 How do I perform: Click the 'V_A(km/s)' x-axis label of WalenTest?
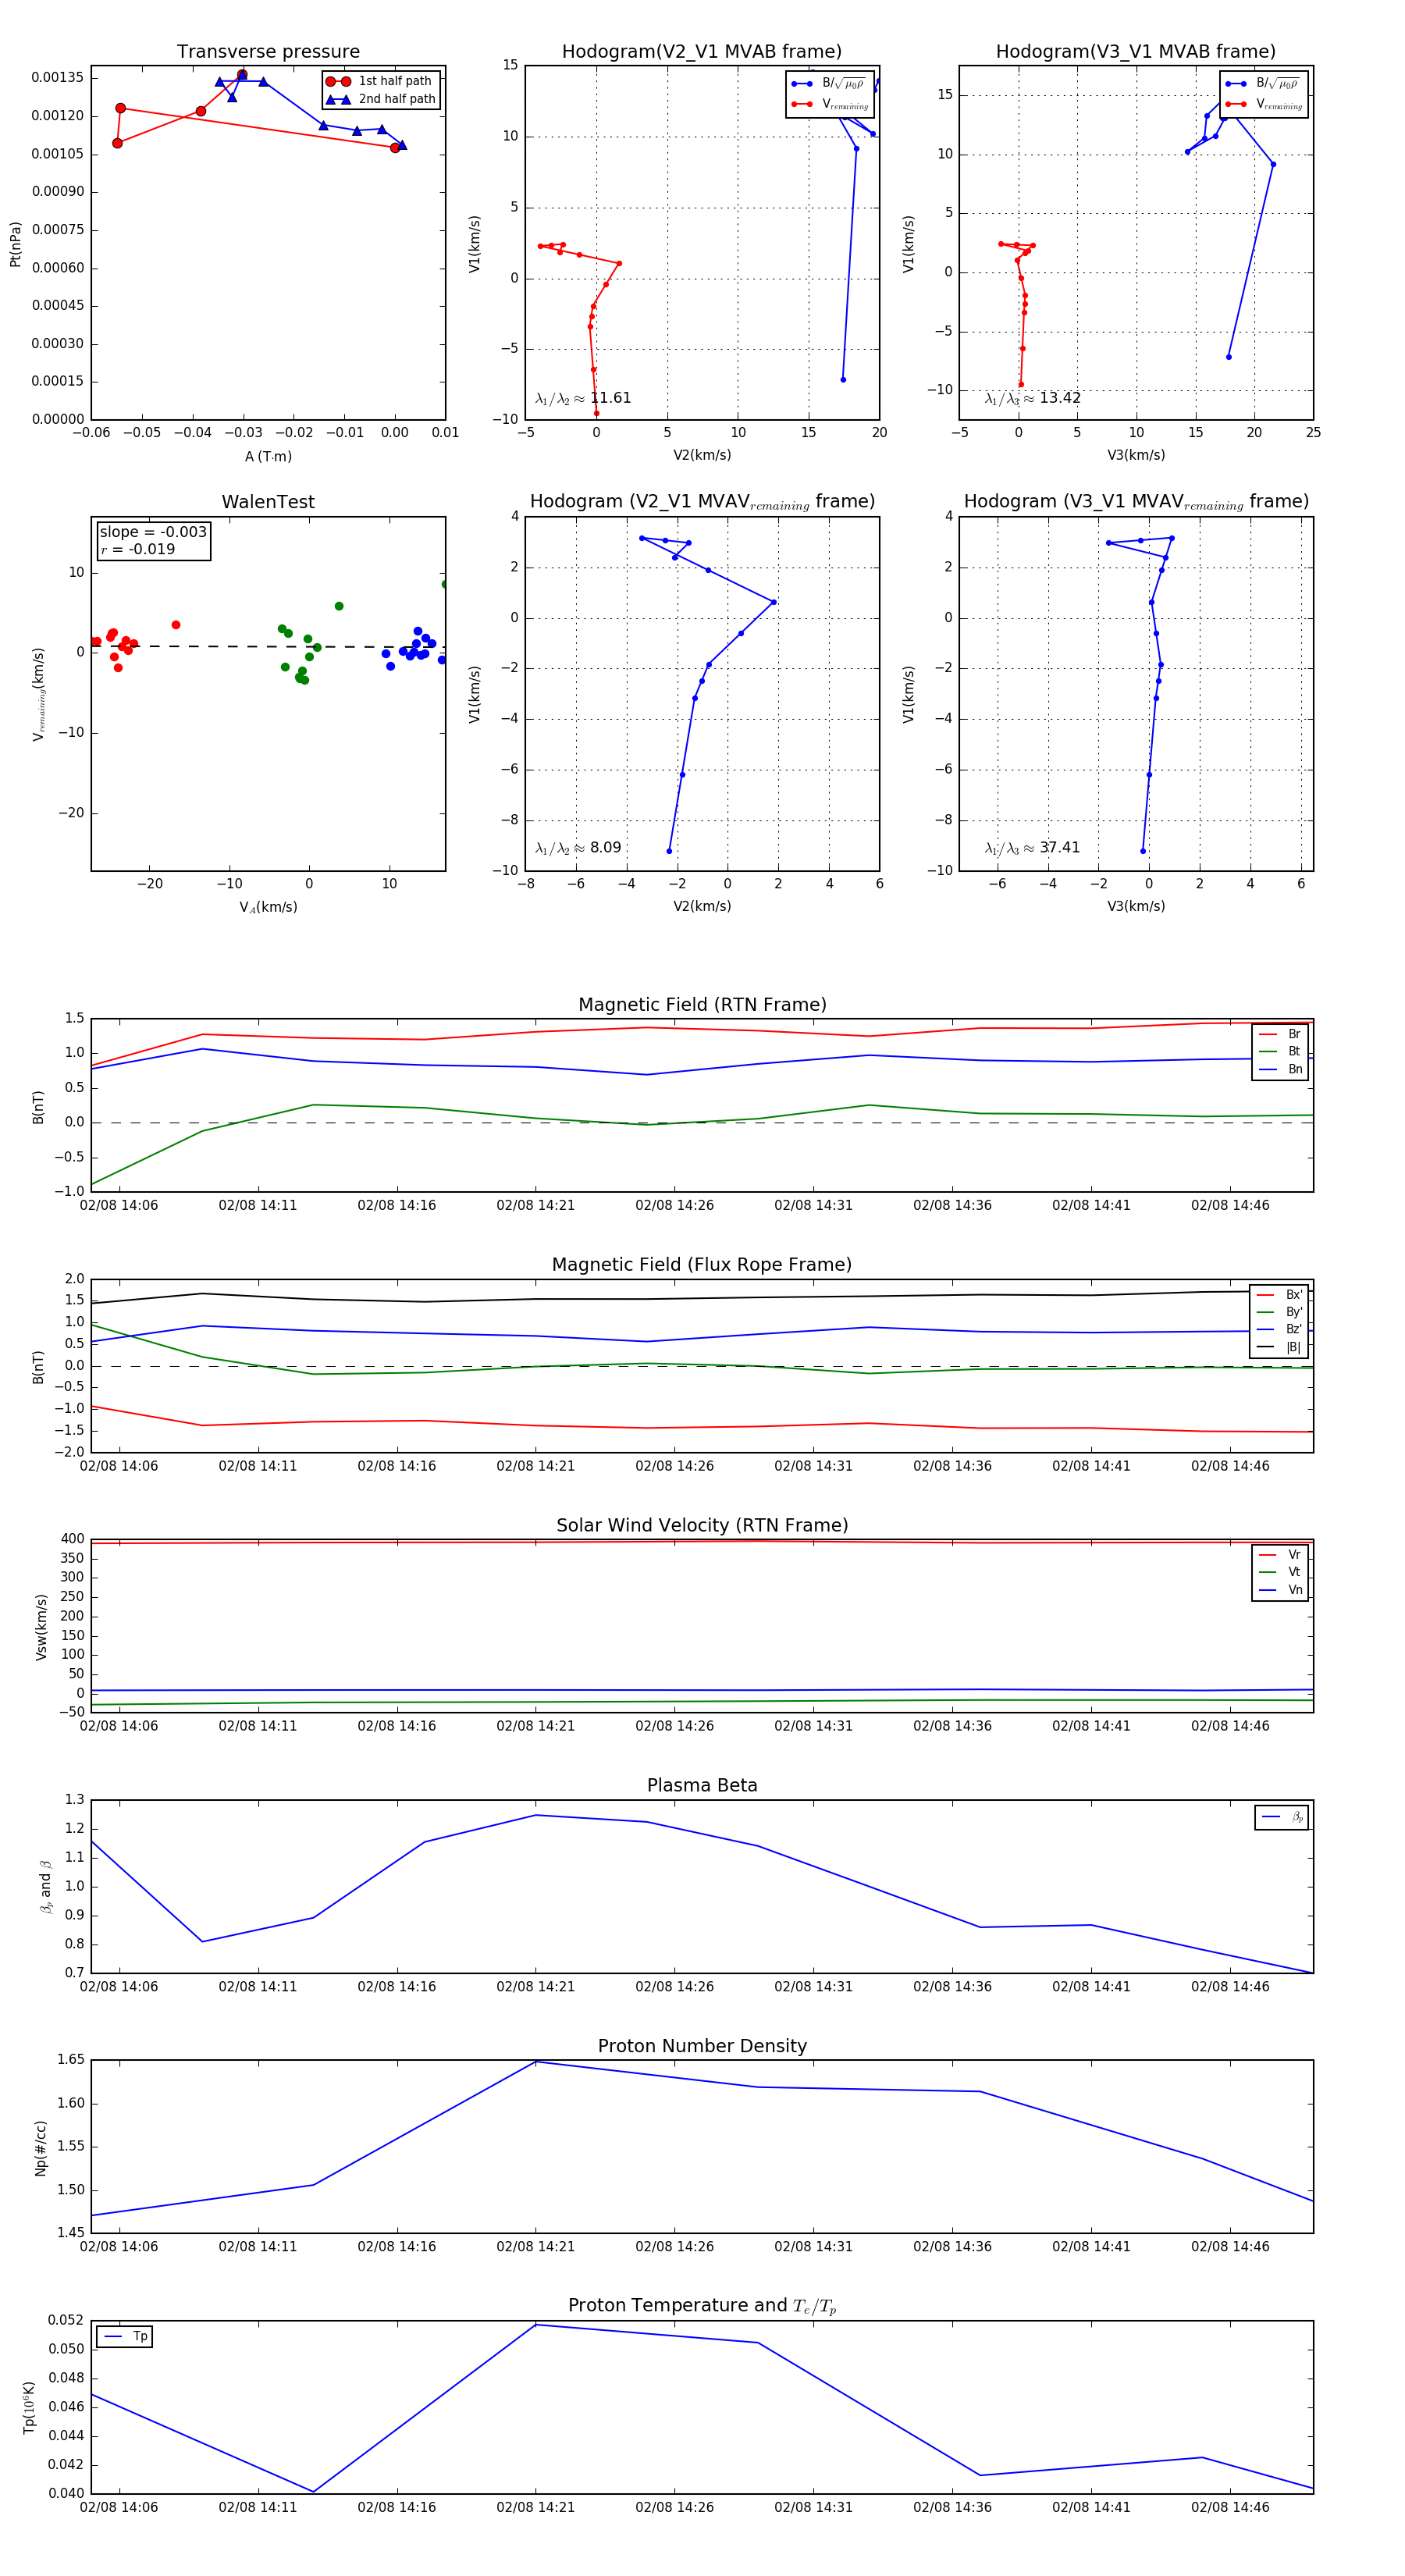click(x=268, y=907)
